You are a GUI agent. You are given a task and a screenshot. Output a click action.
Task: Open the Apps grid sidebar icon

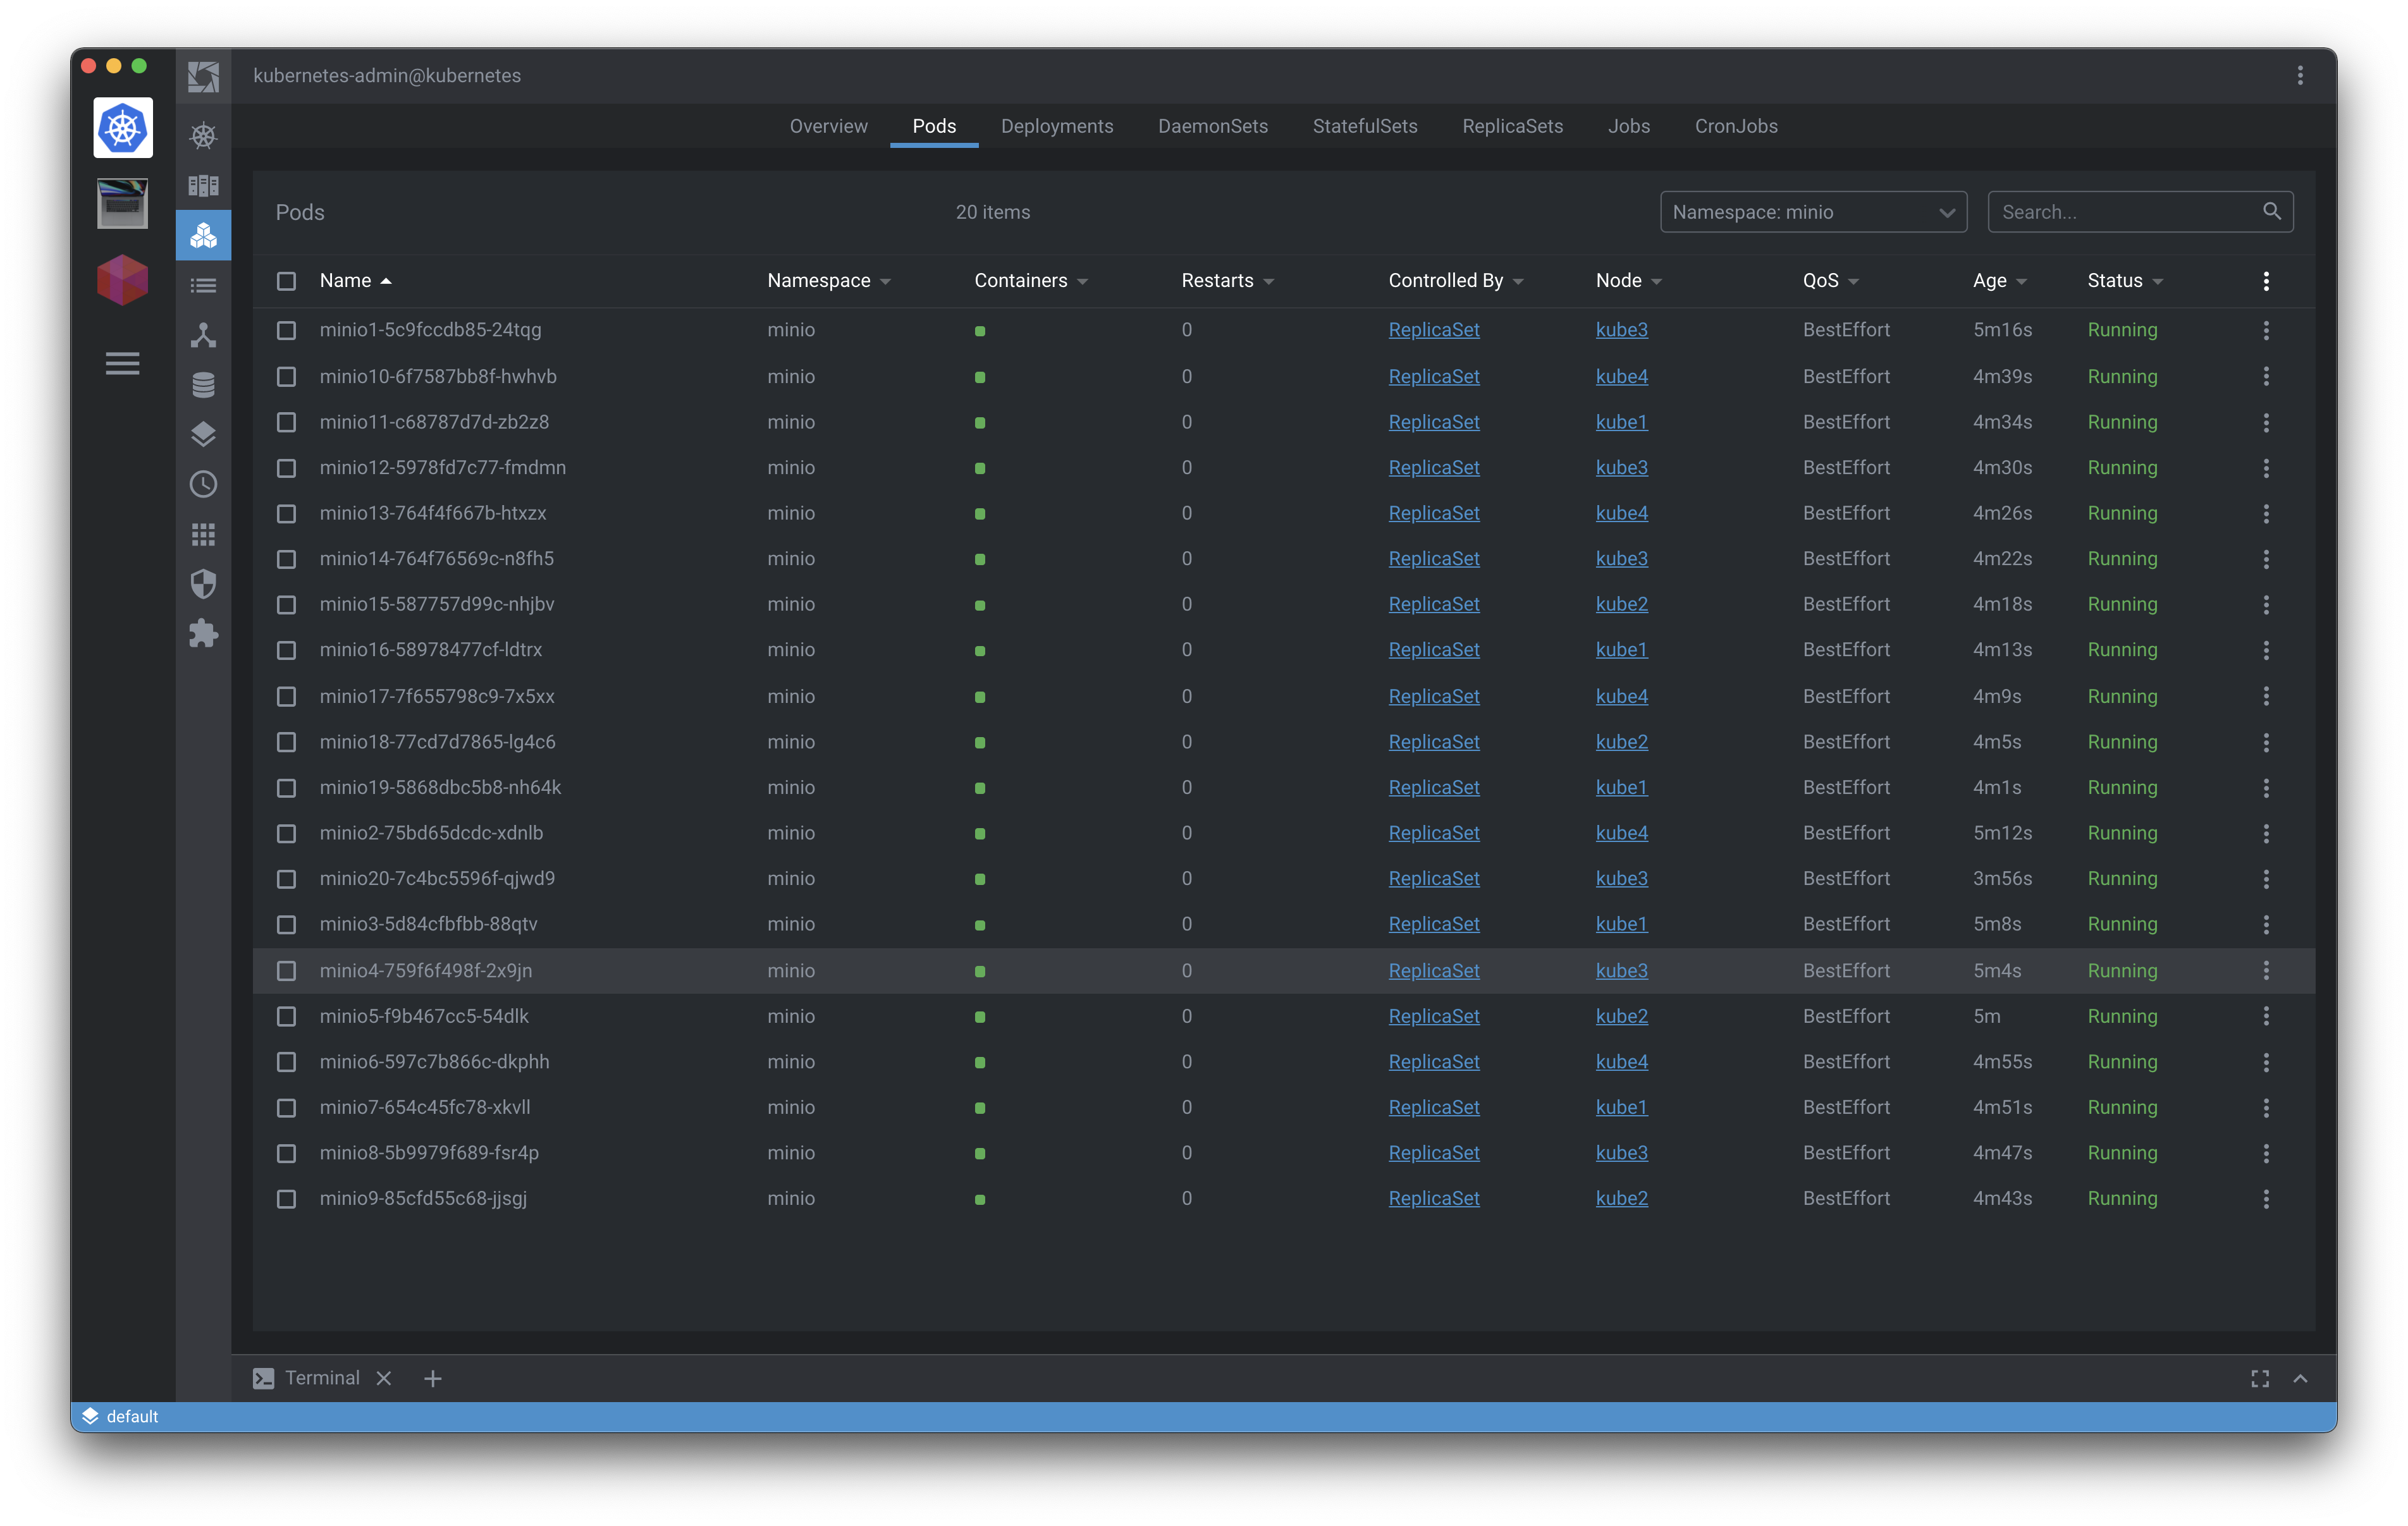coord(204,534)
